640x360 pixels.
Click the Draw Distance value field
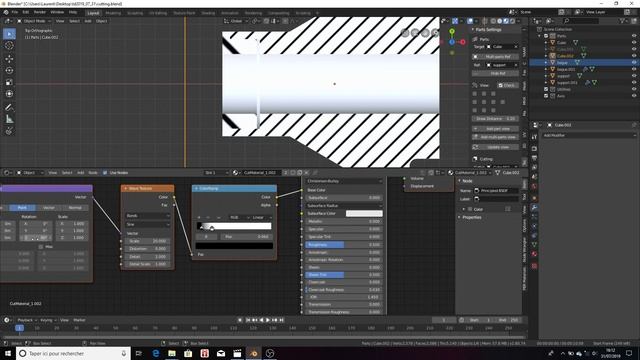tap(496, 119)
